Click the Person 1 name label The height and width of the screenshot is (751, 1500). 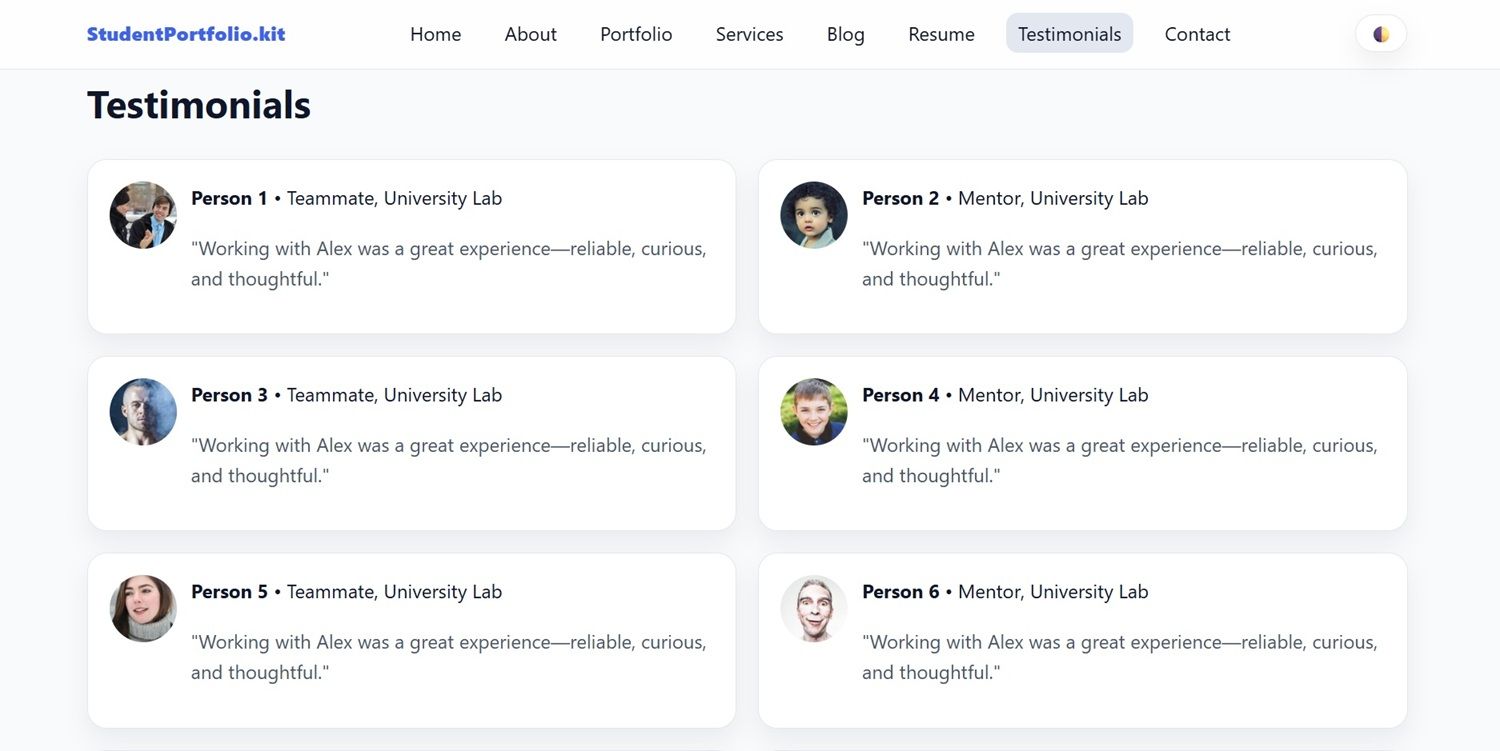tap(229, 198)
